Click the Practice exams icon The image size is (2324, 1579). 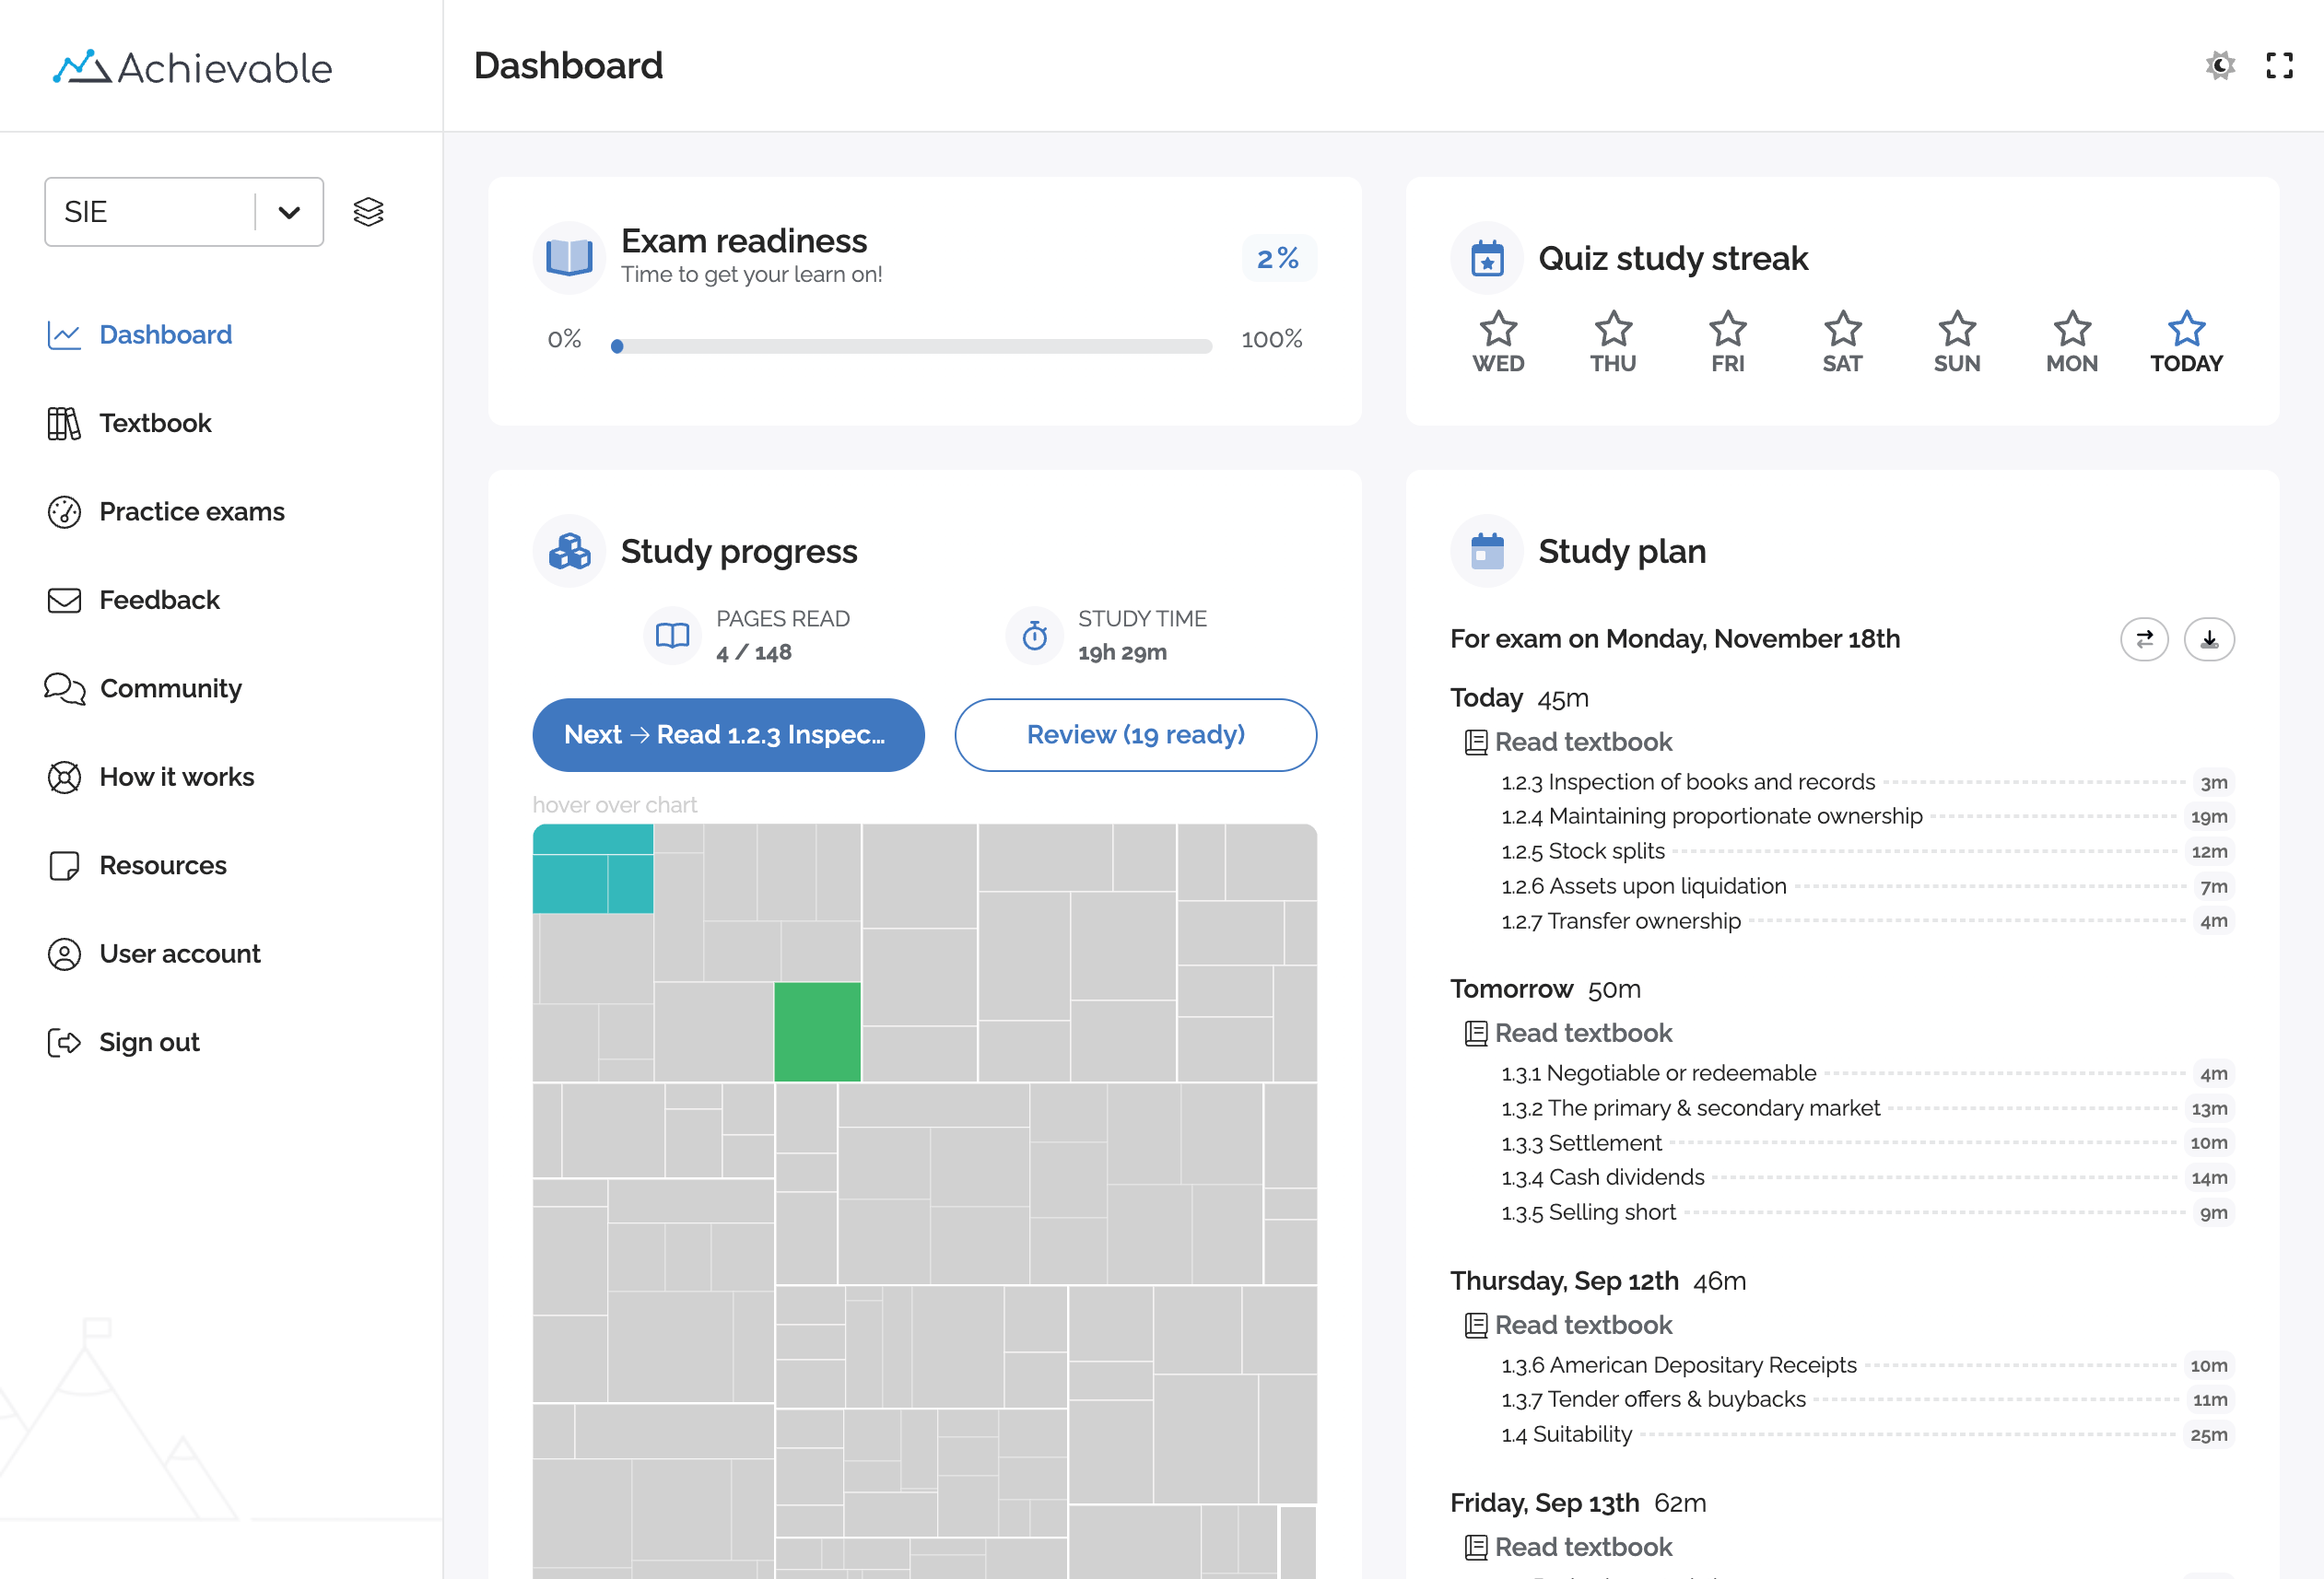coord(64,511)
